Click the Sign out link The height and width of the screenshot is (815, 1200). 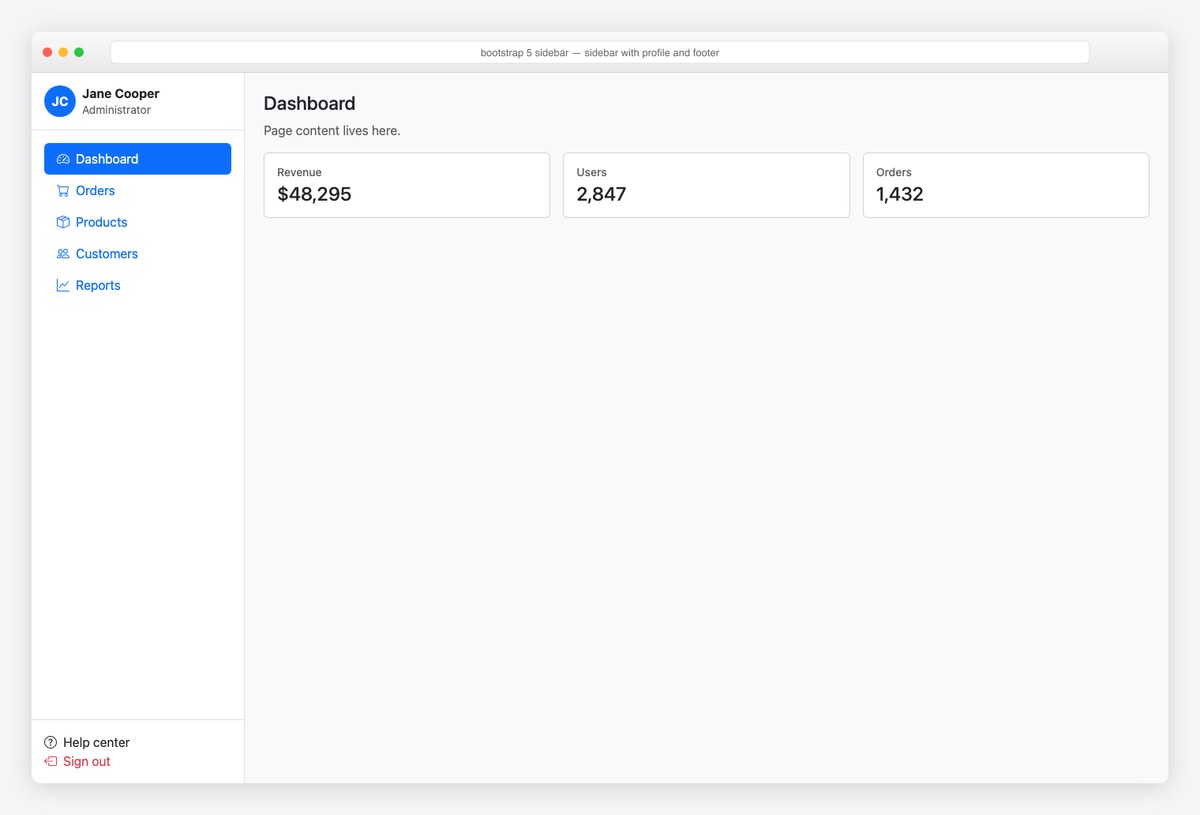[77, 762]
